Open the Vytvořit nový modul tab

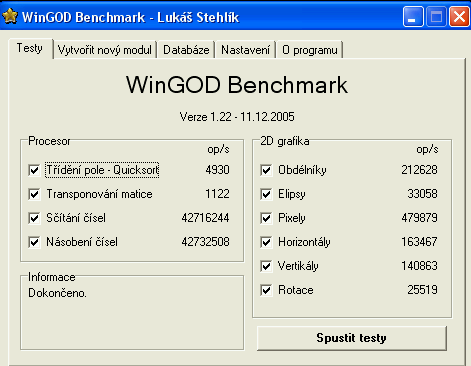[x=105, y=50]
